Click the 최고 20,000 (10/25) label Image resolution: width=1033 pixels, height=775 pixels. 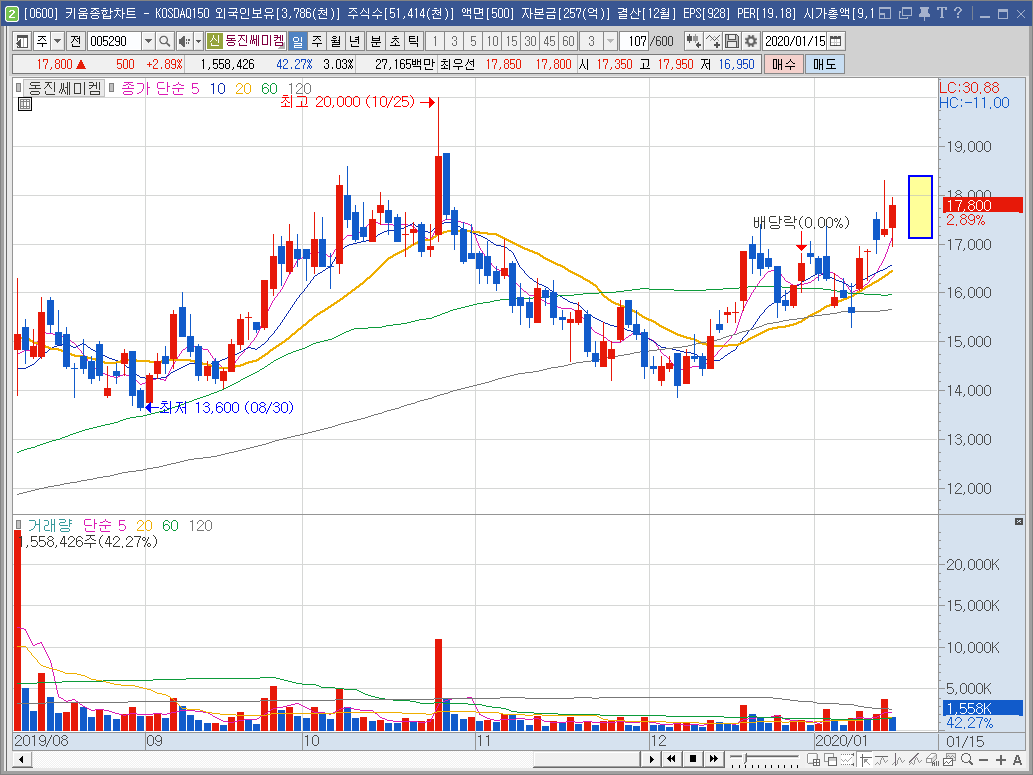(348, 101)
